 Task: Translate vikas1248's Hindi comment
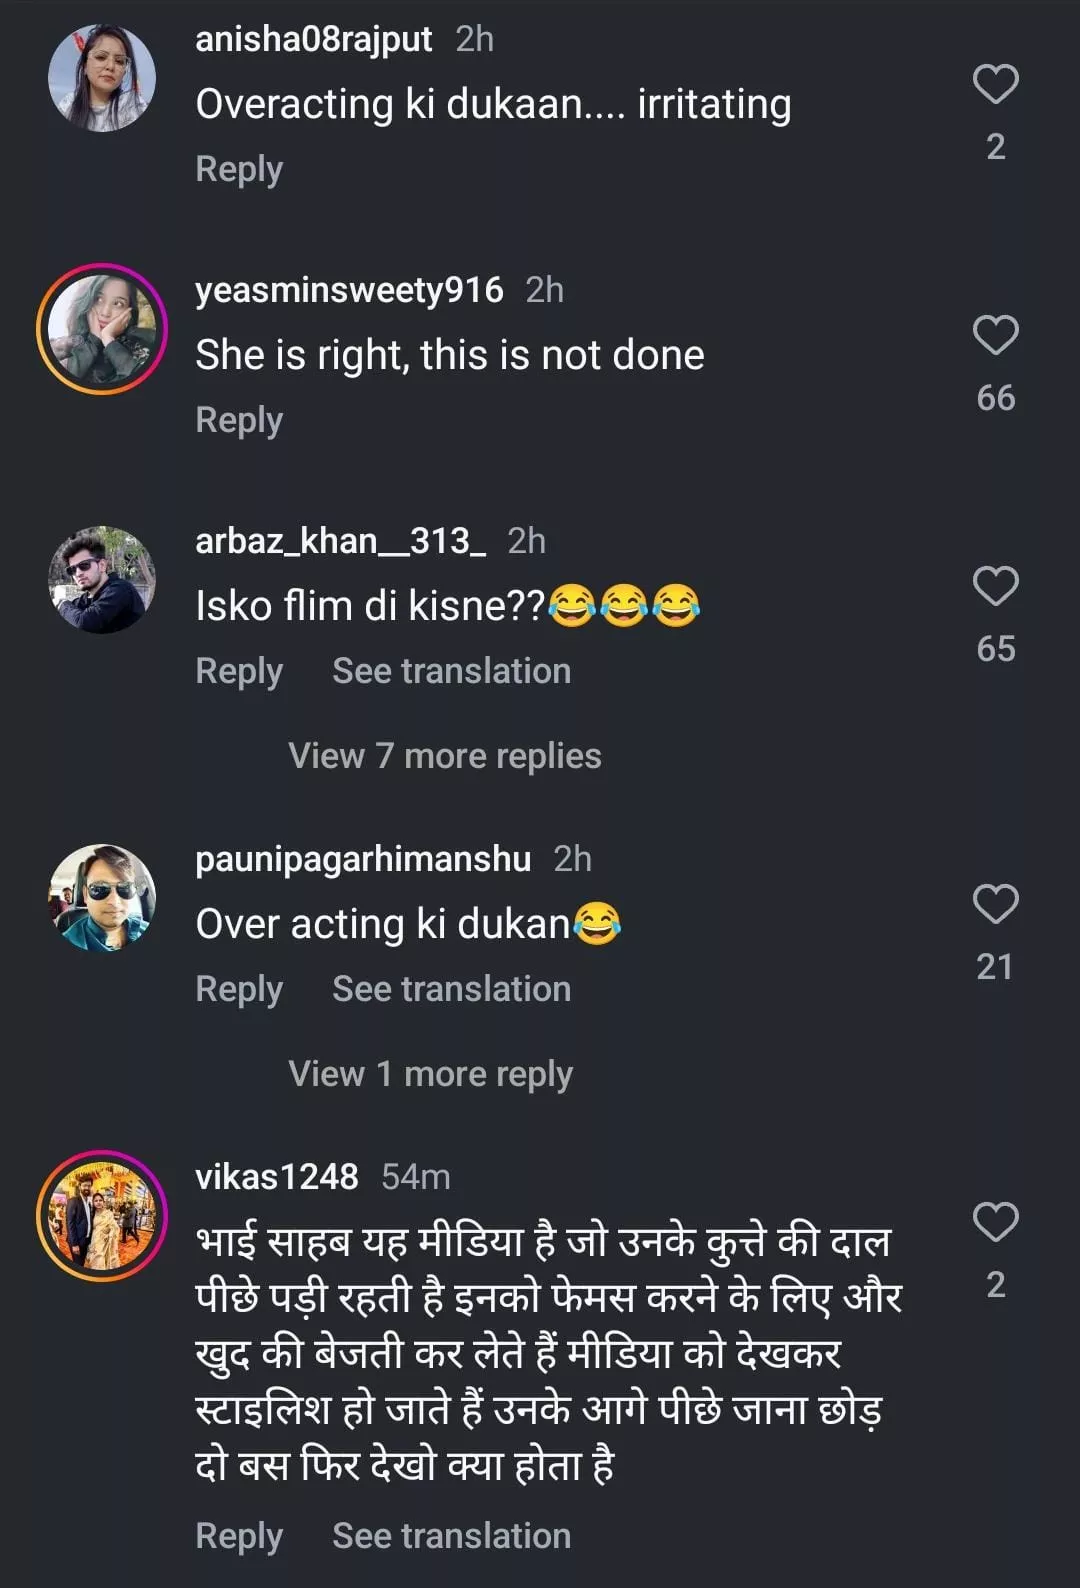pos(451,1536)
